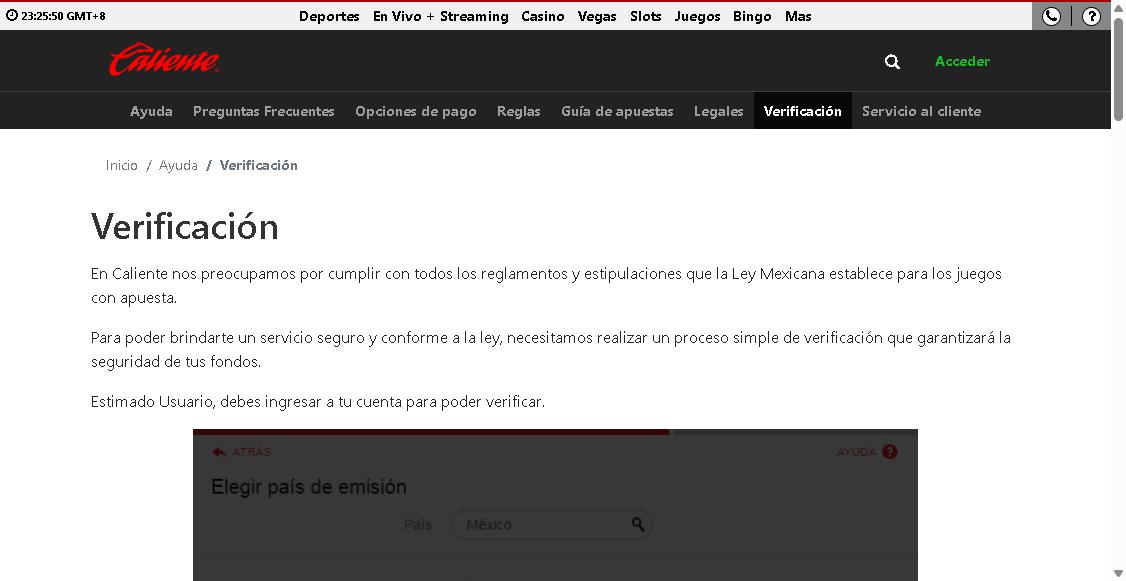
Task: Click the 23:25:50 GMT+8 time text
Action: tap(63, 15)
